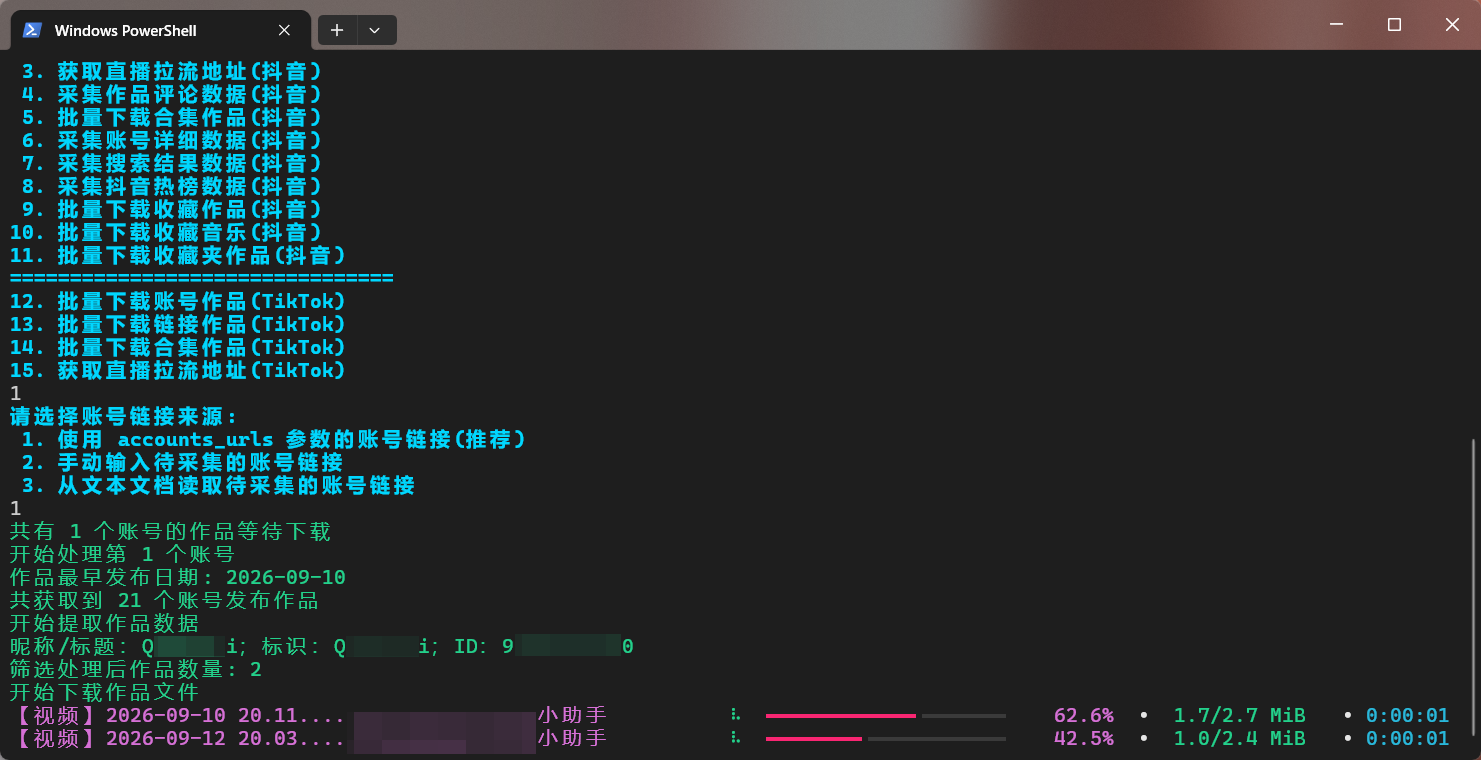Close the terminal window
This screenshot has height=760, width=1481.
click(1452, 24)
